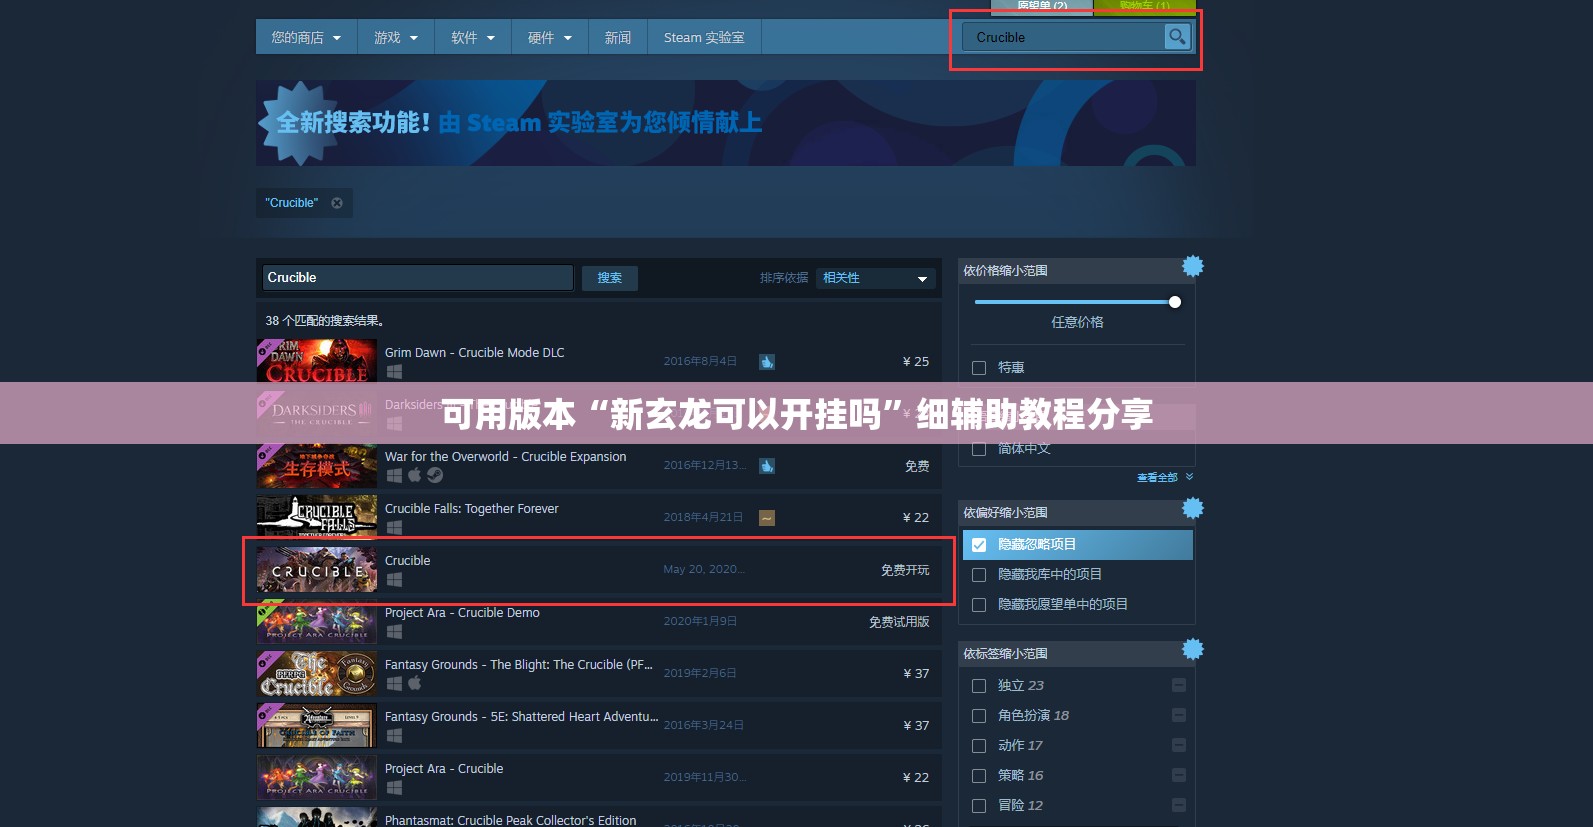
Task: Click the Windows icon under Fantasy Grounds - 5E
Action: [x=395, y=736]
